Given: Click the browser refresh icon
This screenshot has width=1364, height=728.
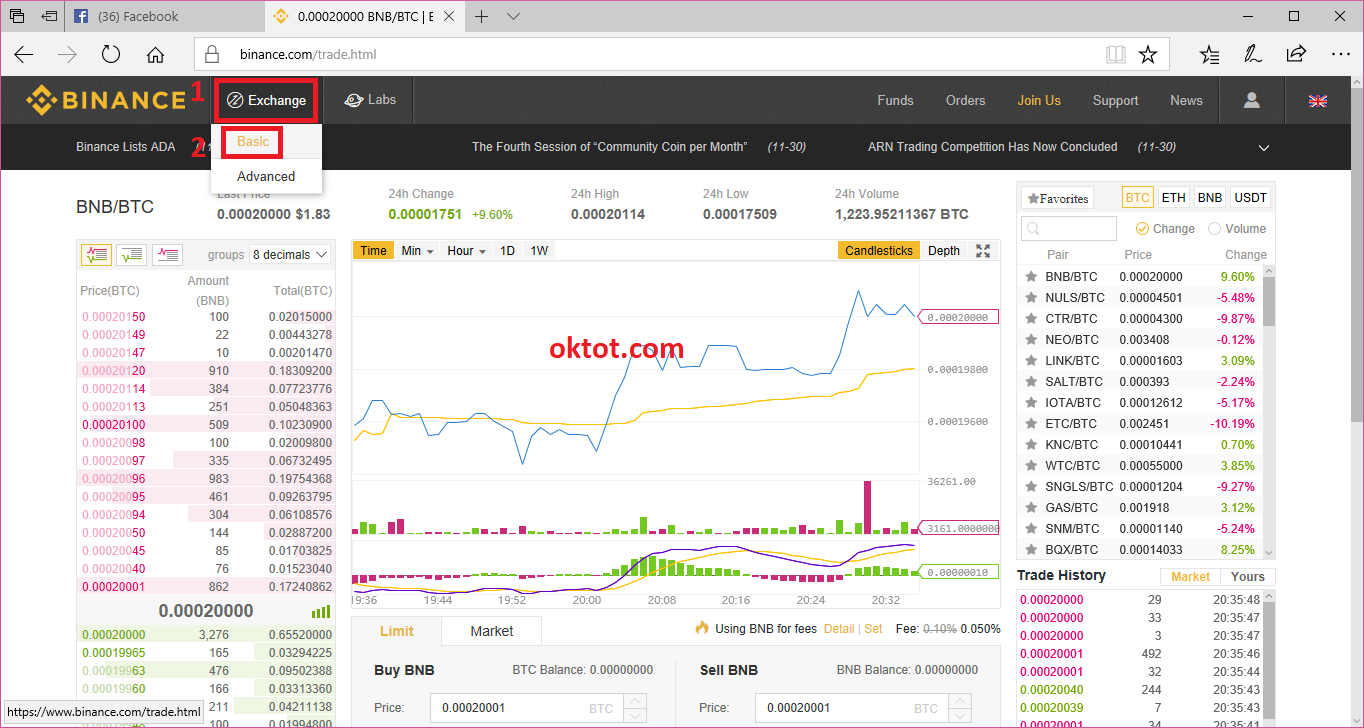Looking at the screenshot, I should point(110,54).
